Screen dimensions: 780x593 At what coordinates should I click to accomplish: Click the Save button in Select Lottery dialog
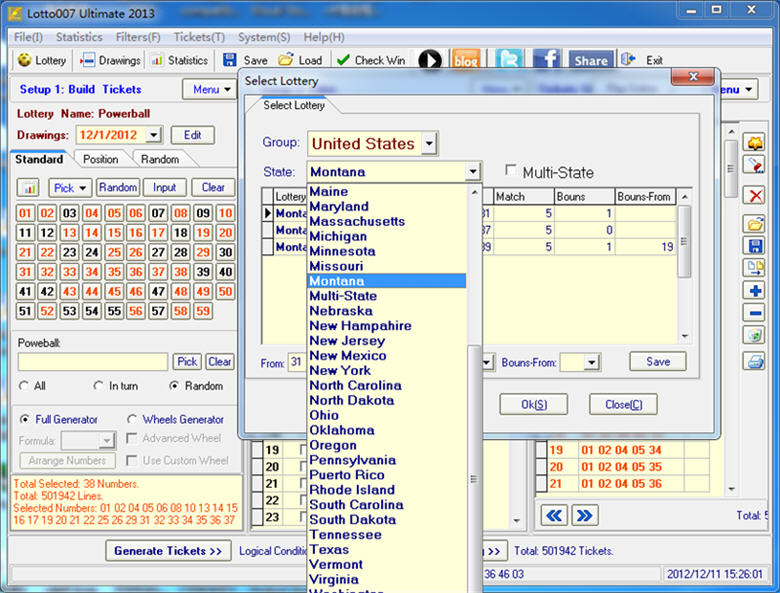point(658,362)
